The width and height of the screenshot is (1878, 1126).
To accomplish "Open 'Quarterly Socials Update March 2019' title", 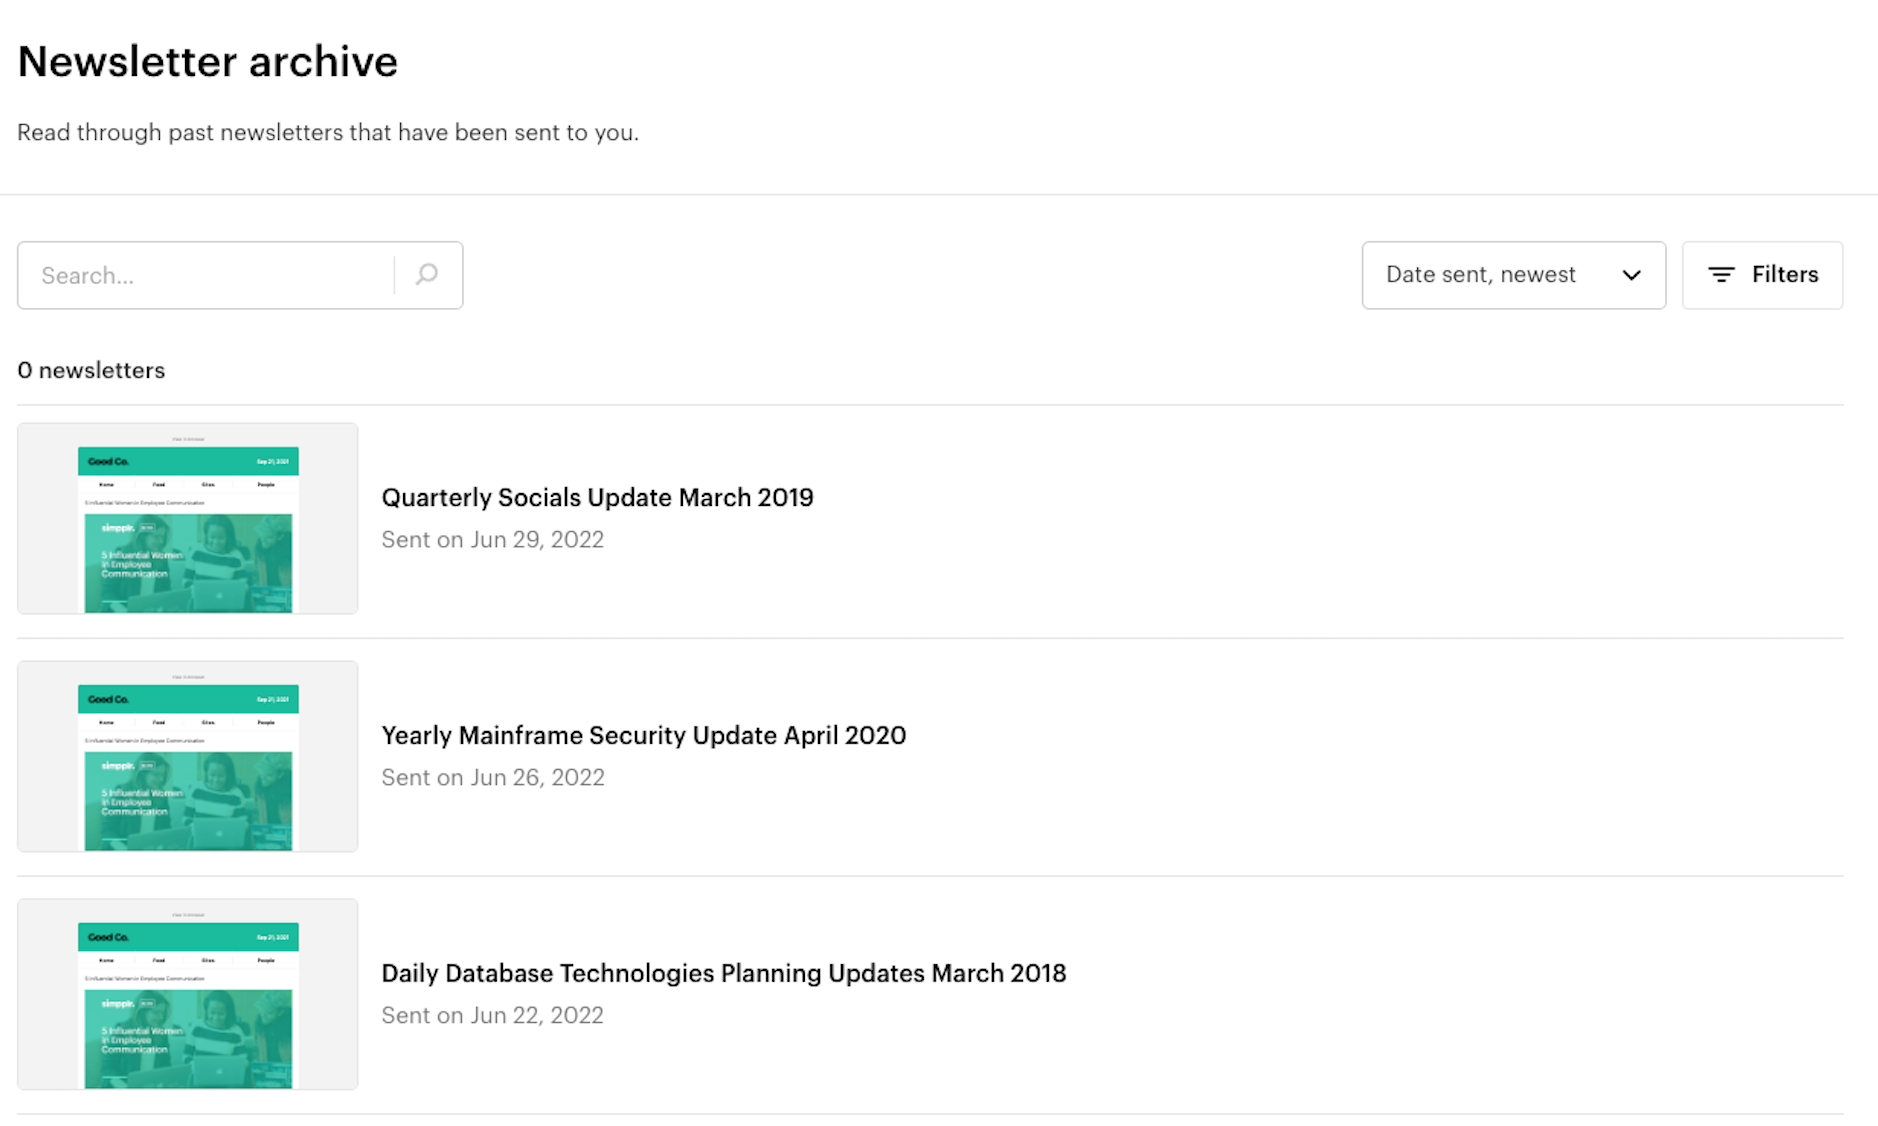I will coord(597,497).
